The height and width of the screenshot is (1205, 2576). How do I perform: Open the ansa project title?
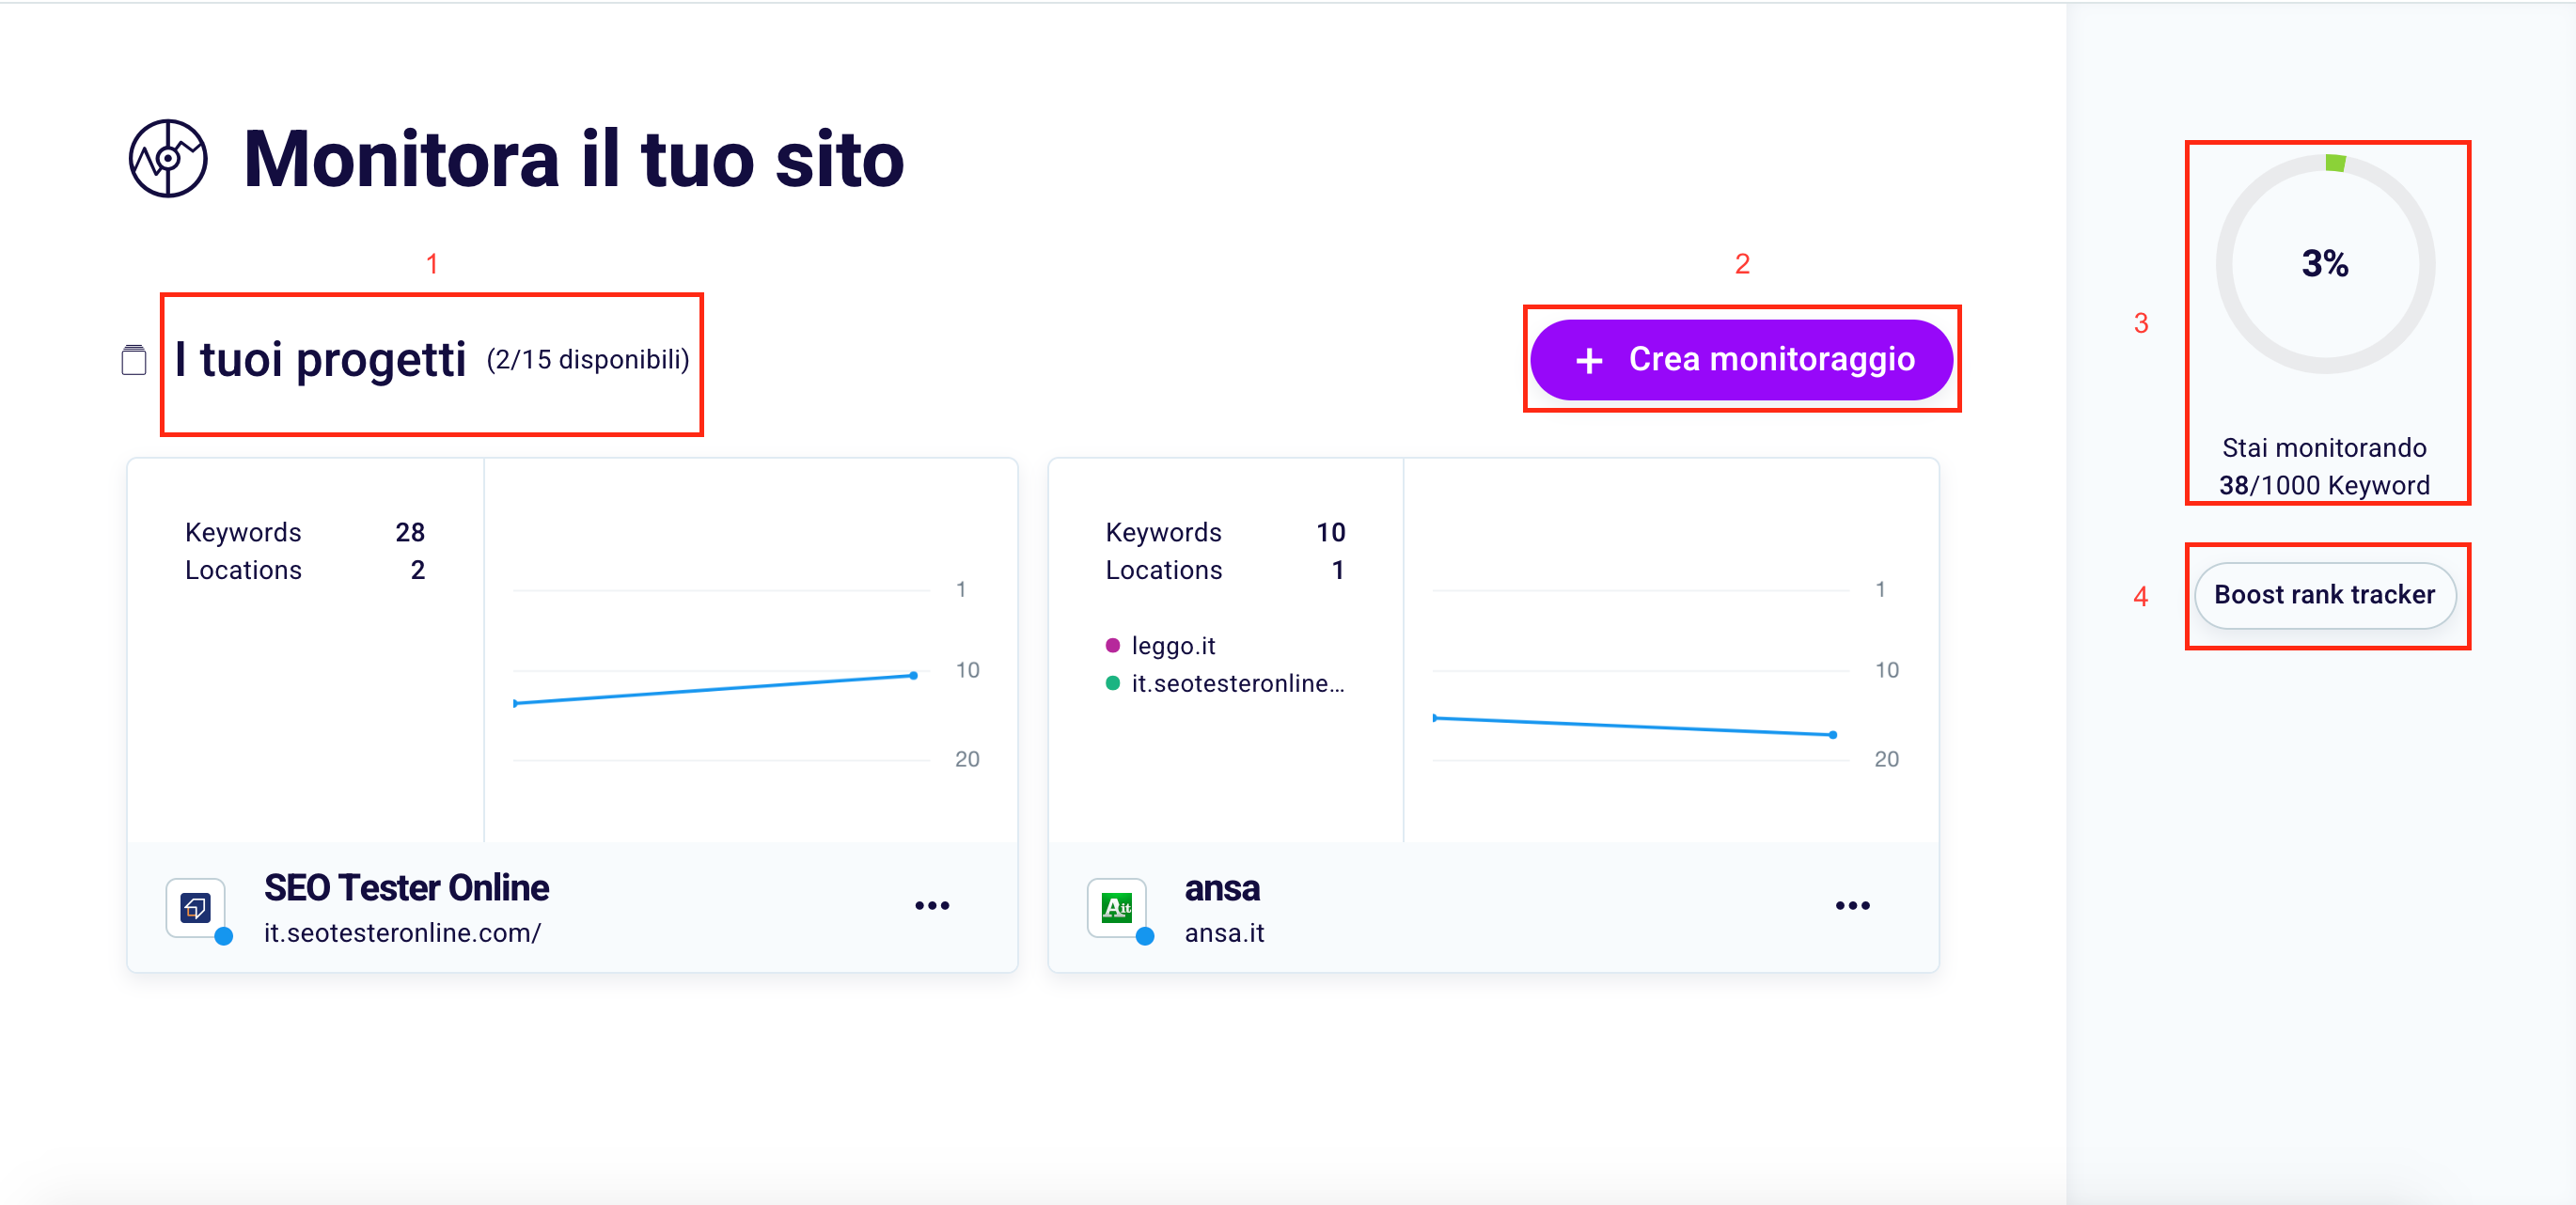[1221, 888]
